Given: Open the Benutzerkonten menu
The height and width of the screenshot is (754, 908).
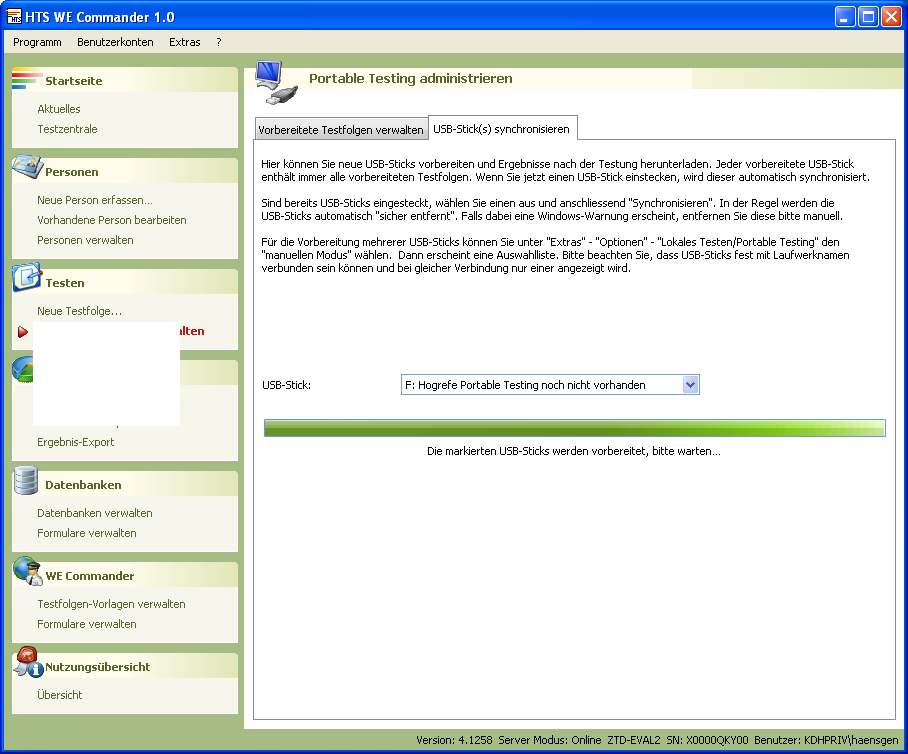Looking at the screenshot, I should coord(115,42).
